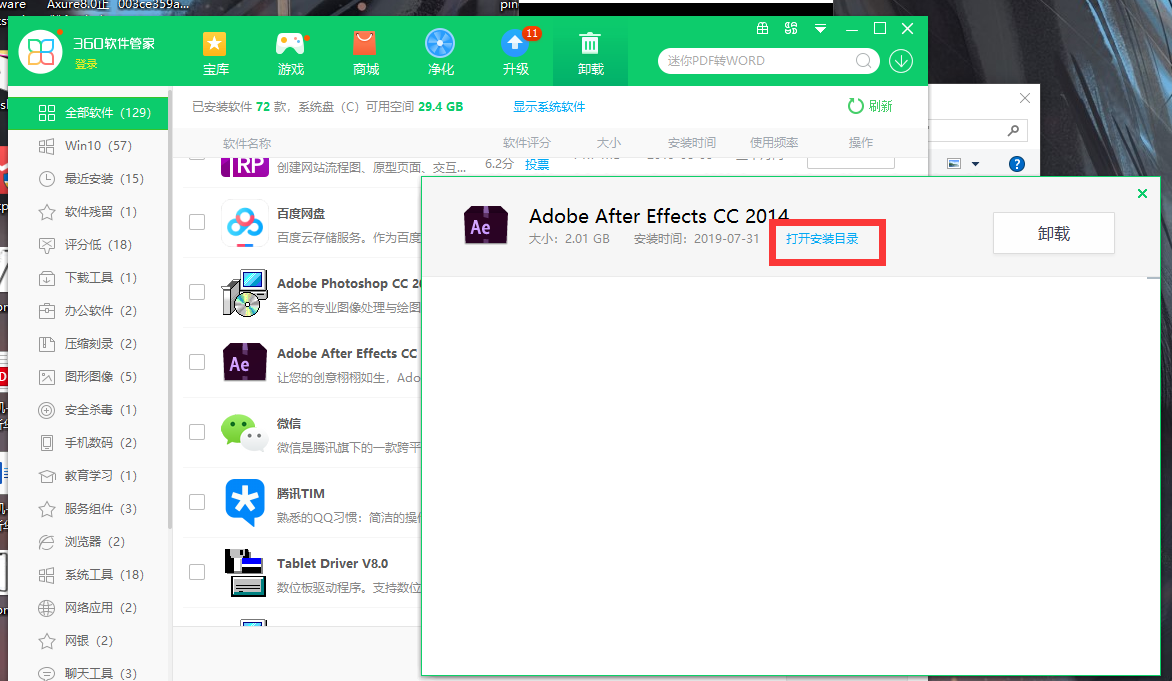Select the 卸载 trash can tab
The image size is (1172, 681).
tap(590, 53)
